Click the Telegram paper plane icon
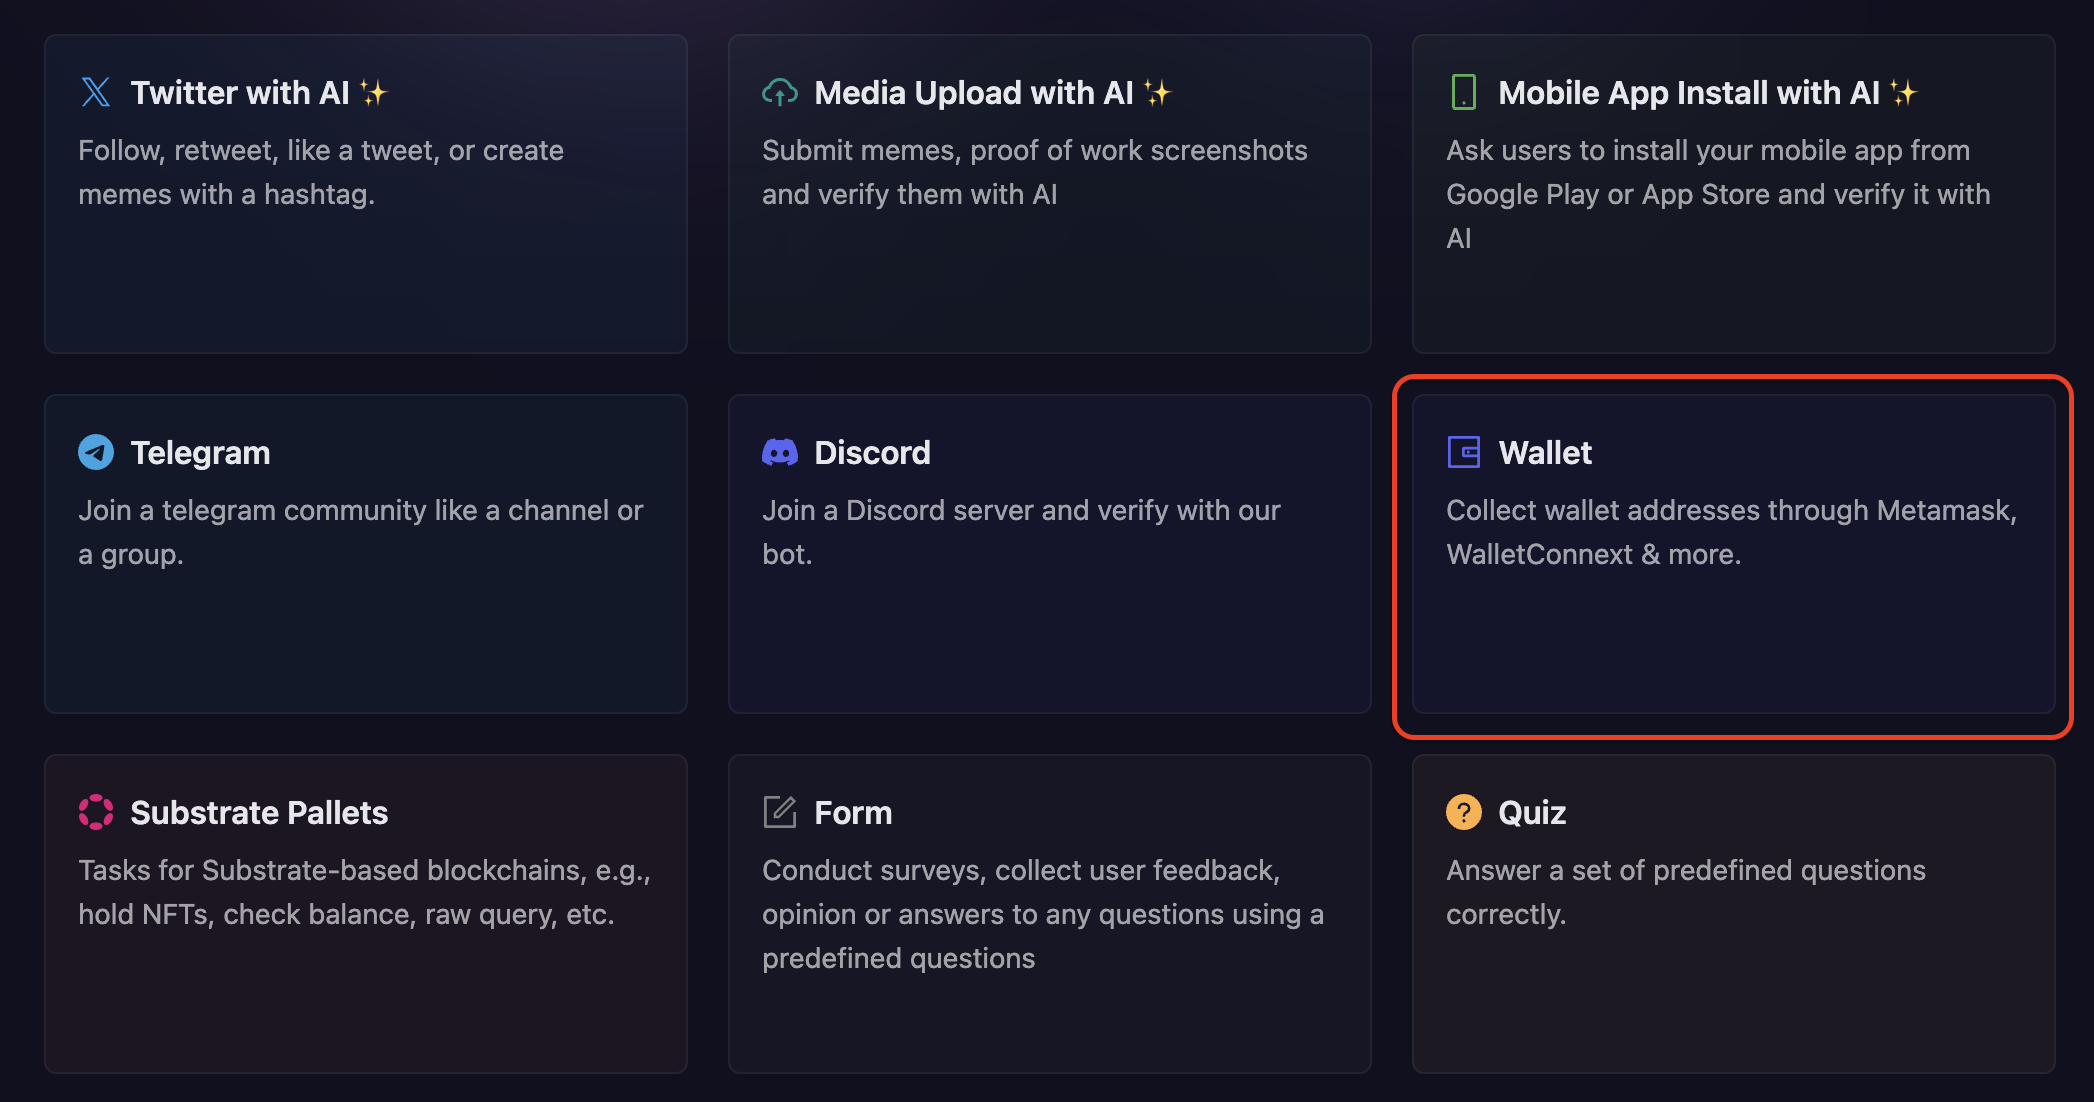Screen dimensions: 2094x1102 [x=95, y=452]
